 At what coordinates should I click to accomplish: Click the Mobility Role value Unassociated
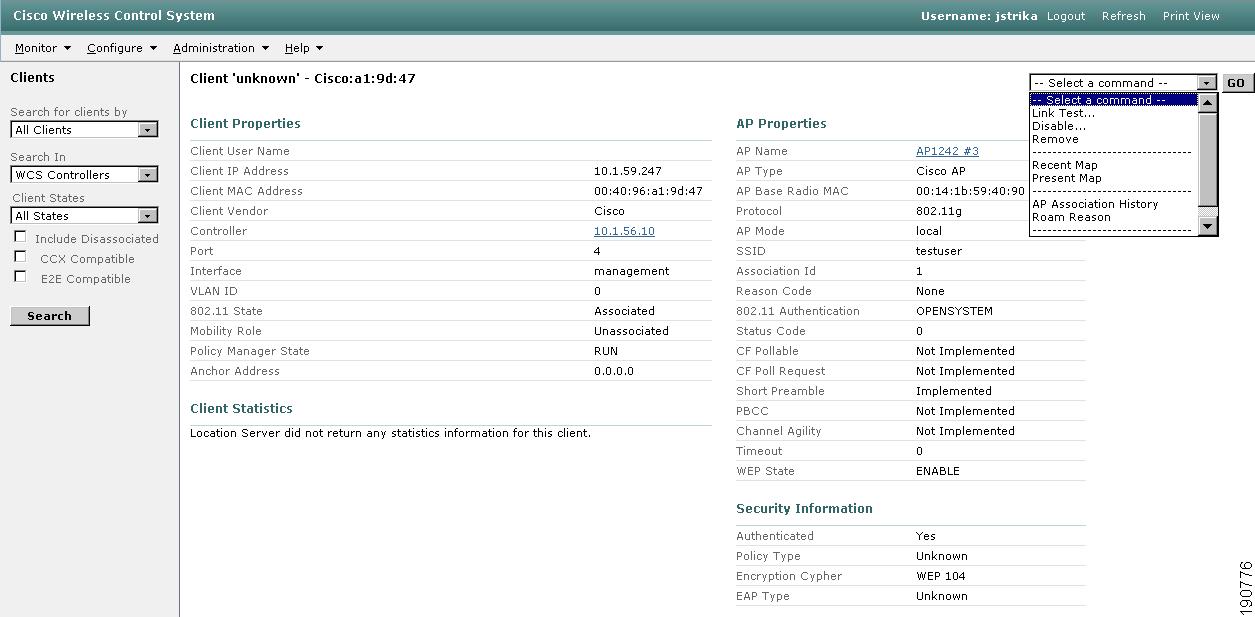tap(631, 331)
